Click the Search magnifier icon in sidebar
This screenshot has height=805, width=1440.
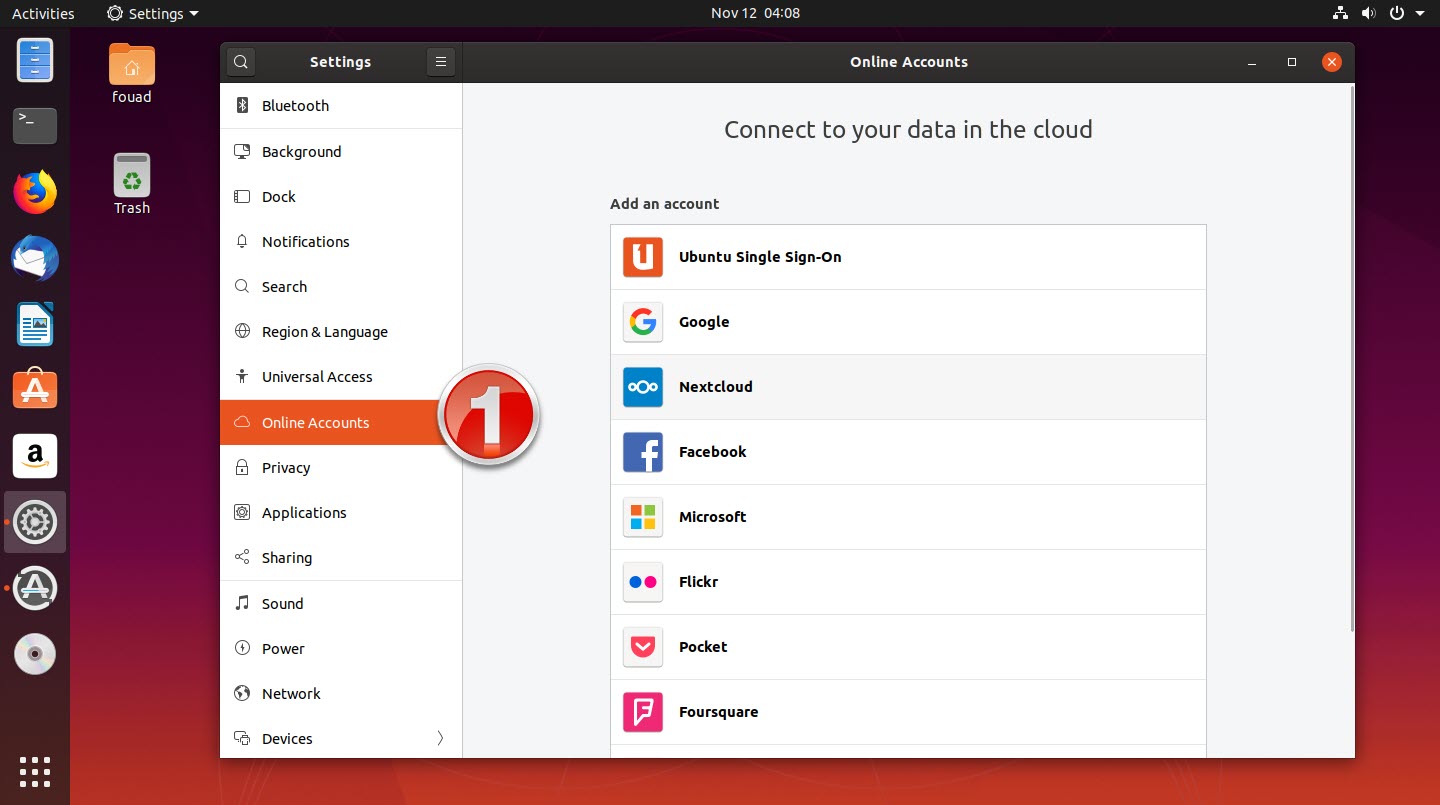241,287
